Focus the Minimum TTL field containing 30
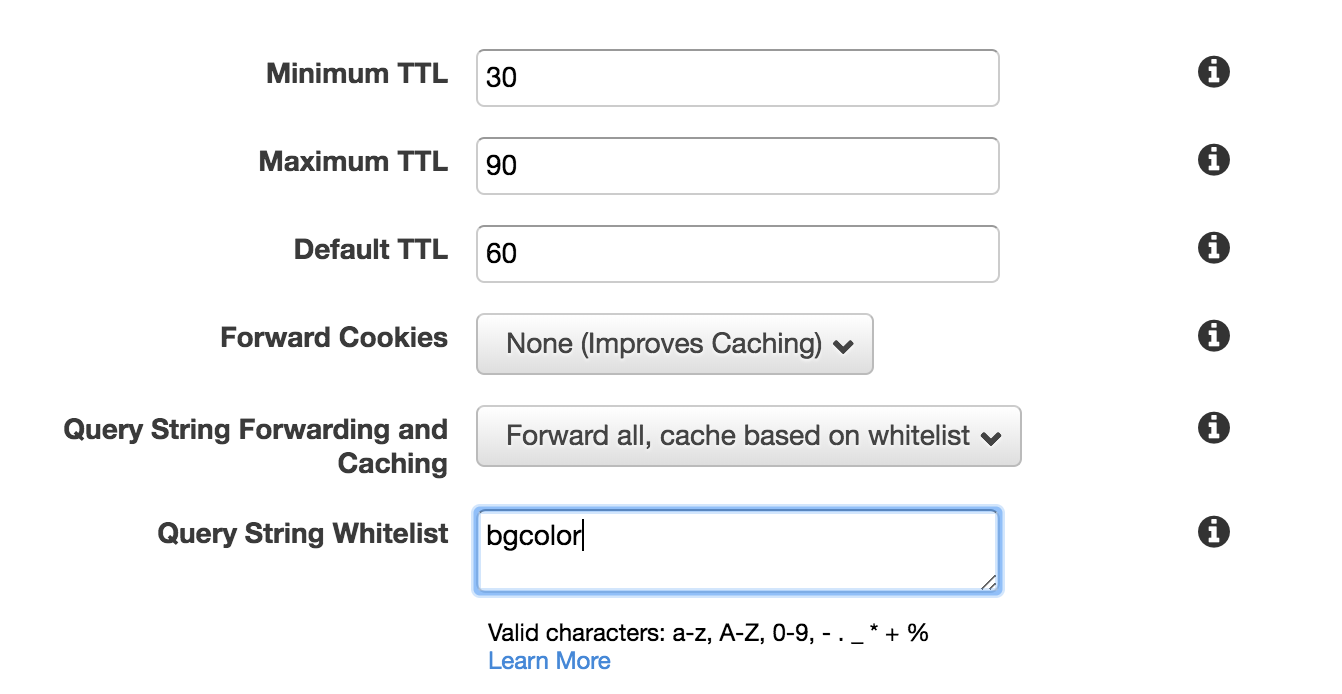Screen dimensions: 1342x694 pos(738,78)
